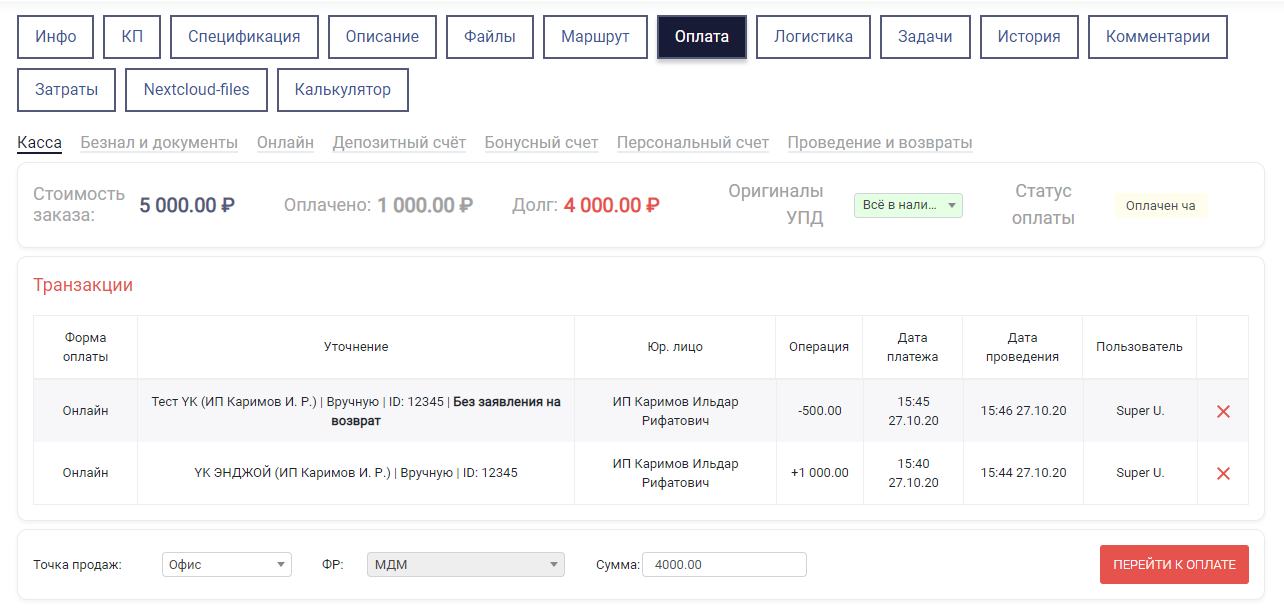This screenshot has height=616, width=1284.
Task: Click Онлайн payment form in +1 000.00 row
Action: (85, 473)
